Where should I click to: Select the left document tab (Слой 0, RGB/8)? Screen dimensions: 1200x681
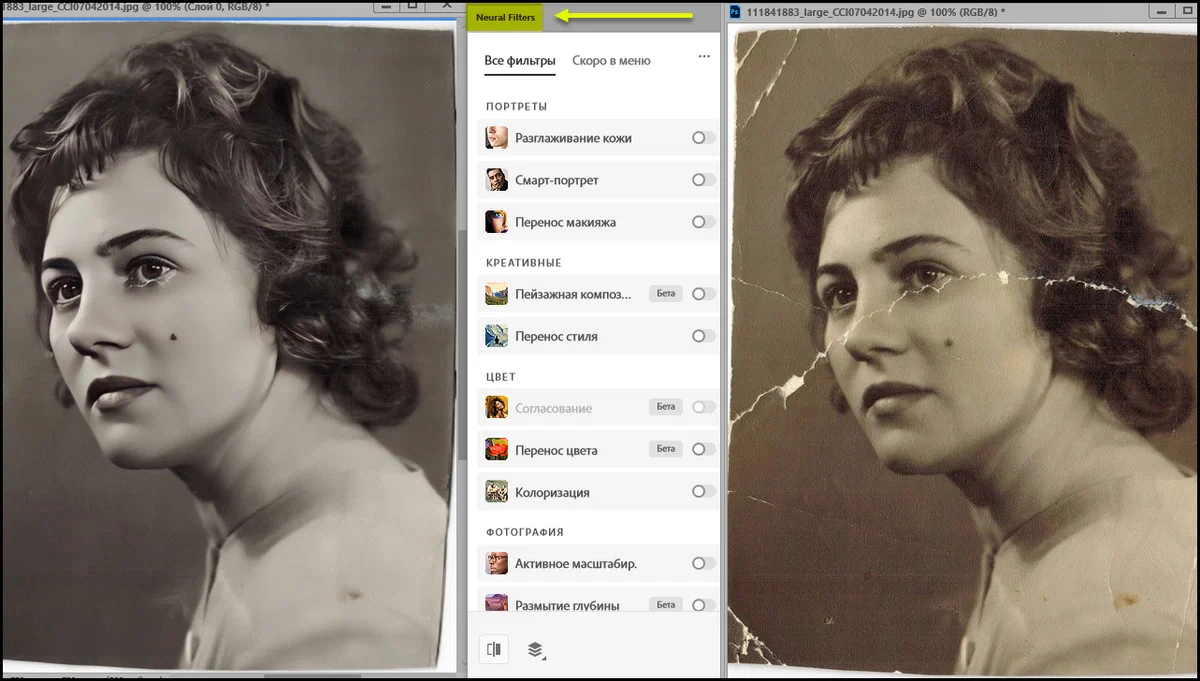(x=135, y=8)
